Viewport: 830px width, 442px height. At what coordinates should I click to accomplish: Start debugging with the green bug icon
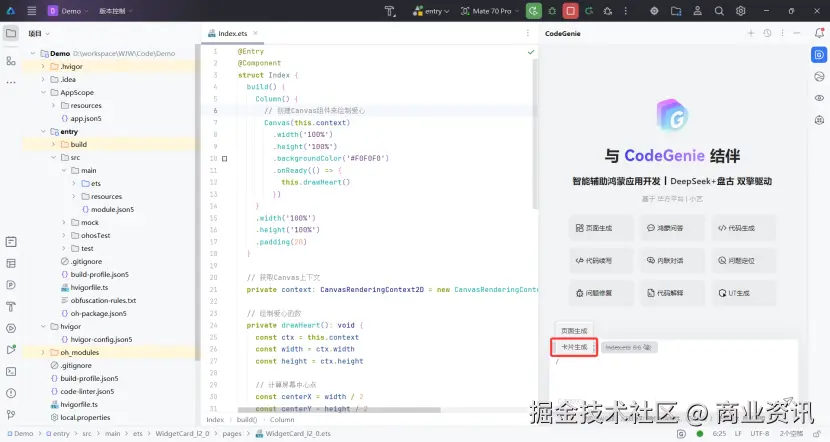pos(552,11)
